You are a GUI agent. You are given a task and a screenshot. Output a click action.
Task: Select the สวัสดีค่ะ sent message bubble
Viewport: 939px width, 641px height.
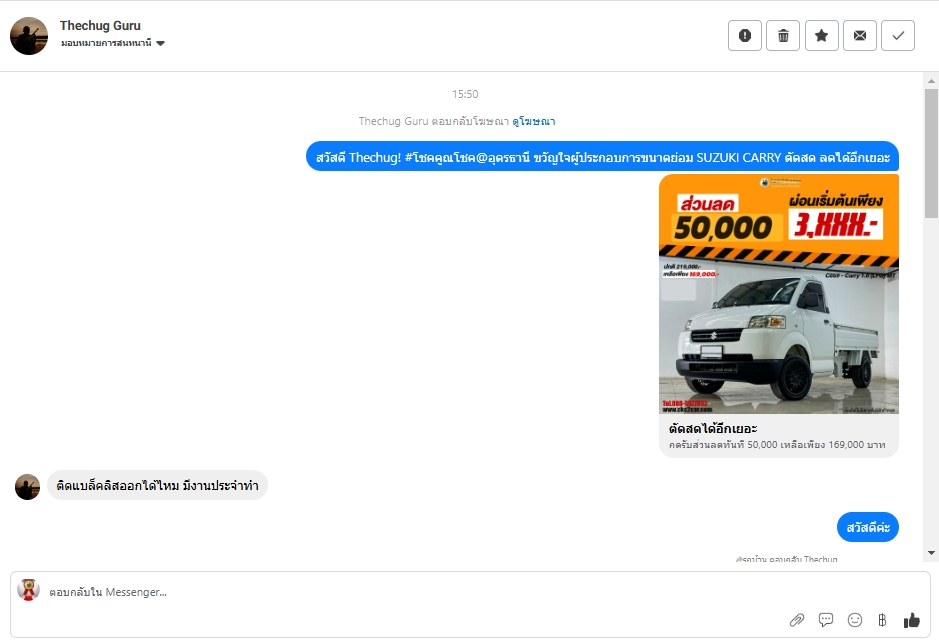pos(868,527)
